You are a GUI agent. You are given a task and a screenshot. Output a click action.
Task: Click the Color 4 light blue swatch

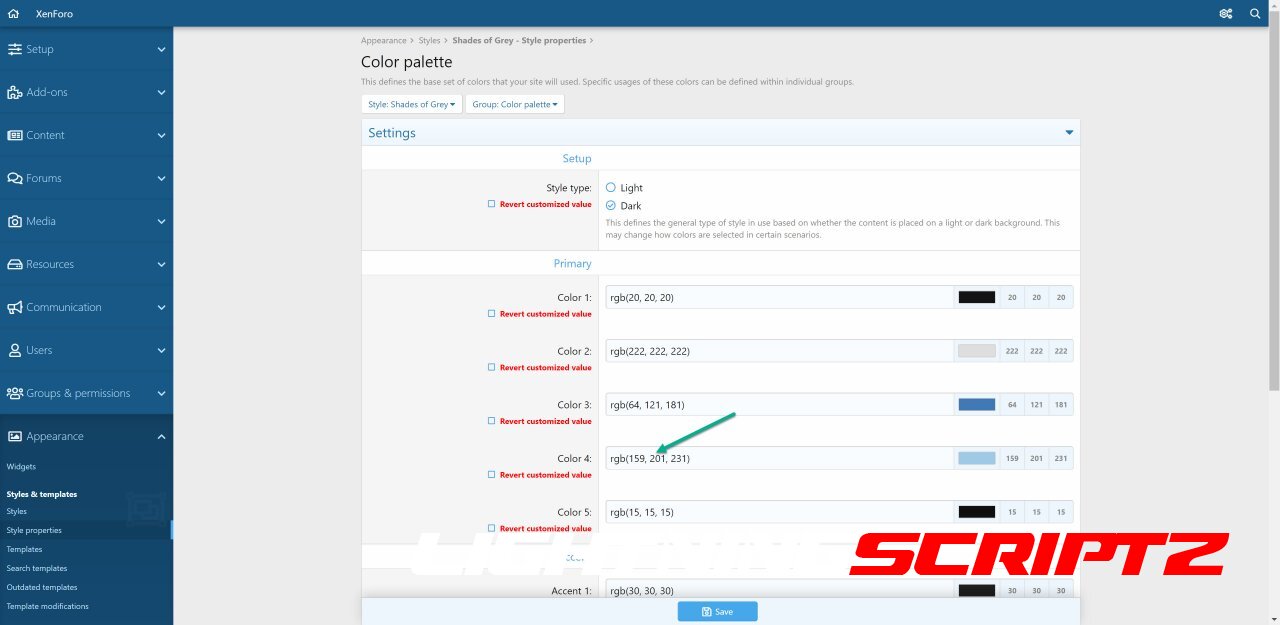coord(976,459)
